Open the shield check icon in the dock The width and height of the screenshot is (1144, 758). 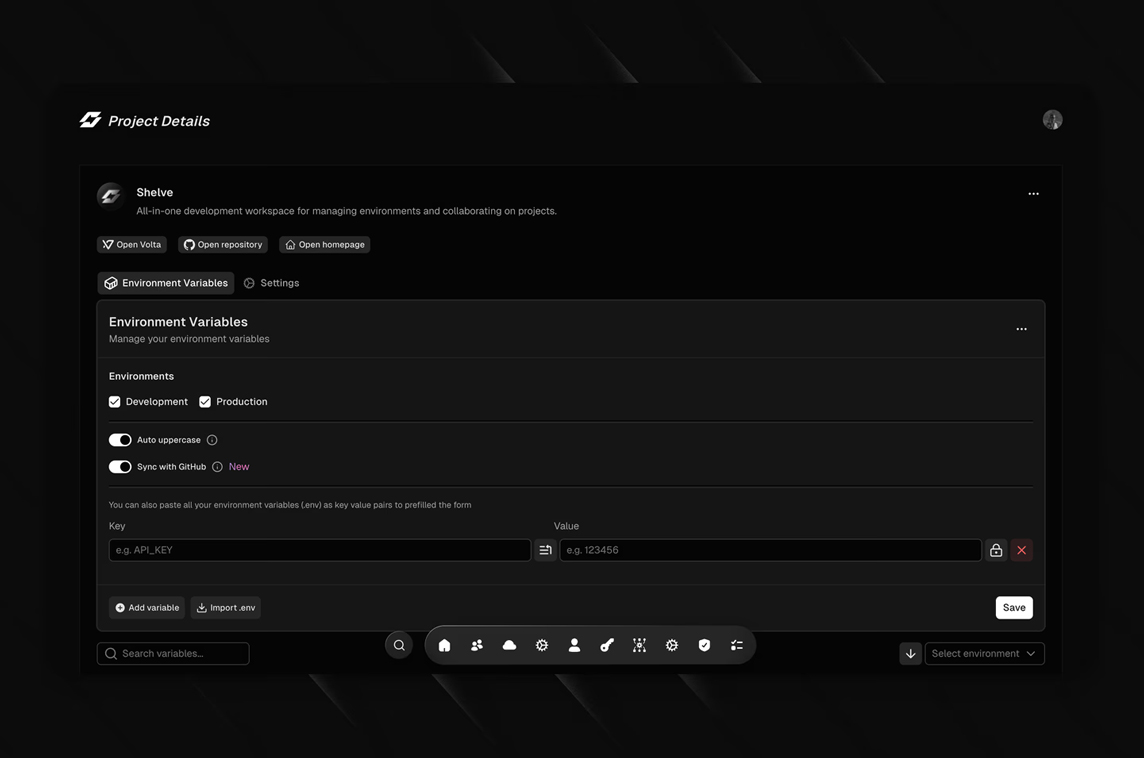(704, 645)
